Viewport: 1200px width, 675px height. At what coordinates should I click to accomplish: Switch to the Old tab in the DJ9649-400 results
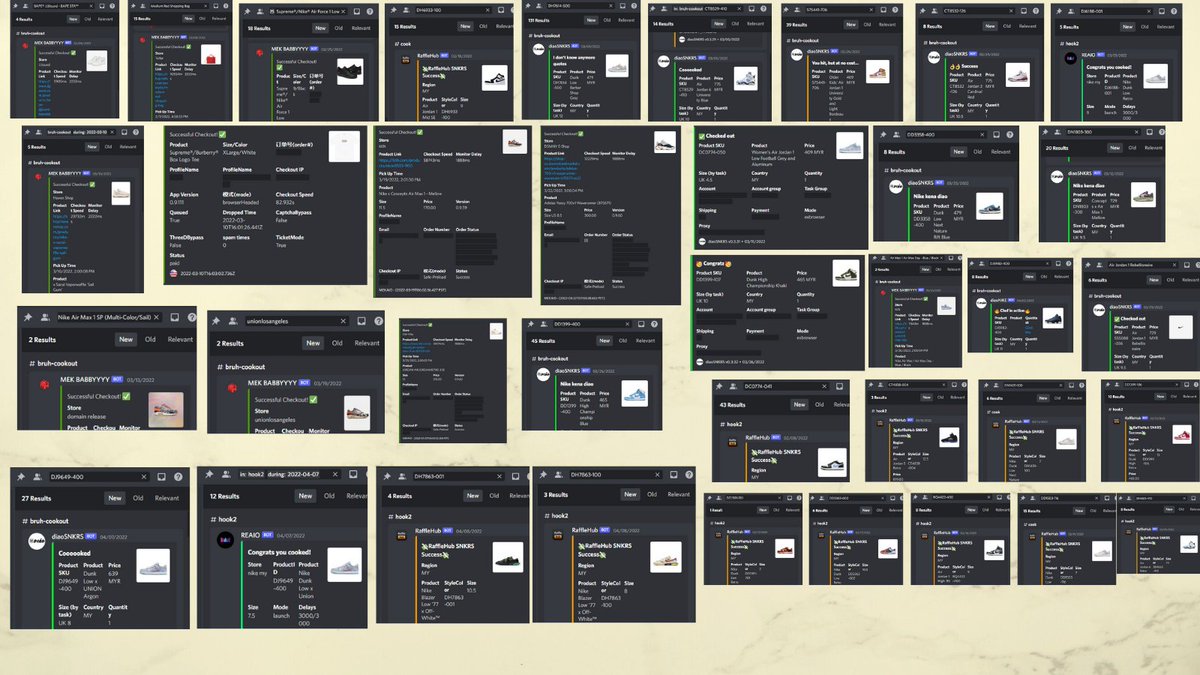point(138,498)
